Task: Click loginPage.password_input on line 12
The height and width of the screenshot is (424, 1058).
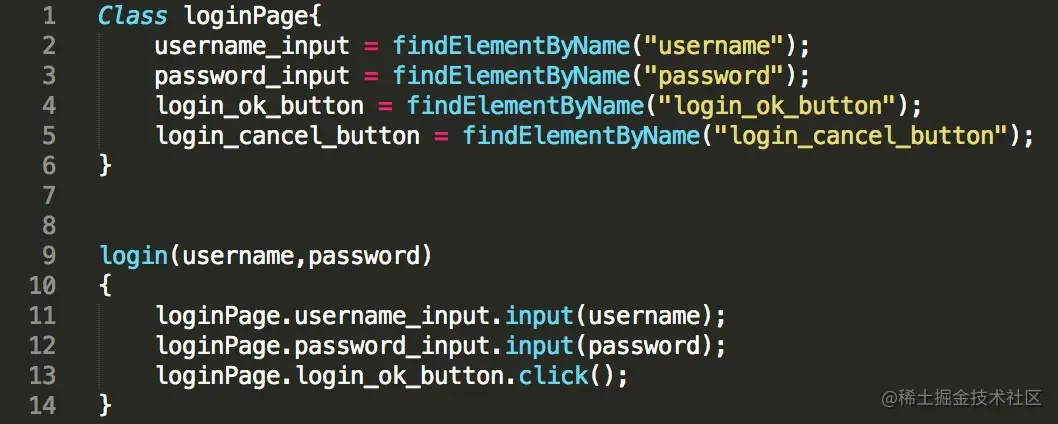Action: coord(329,346)
